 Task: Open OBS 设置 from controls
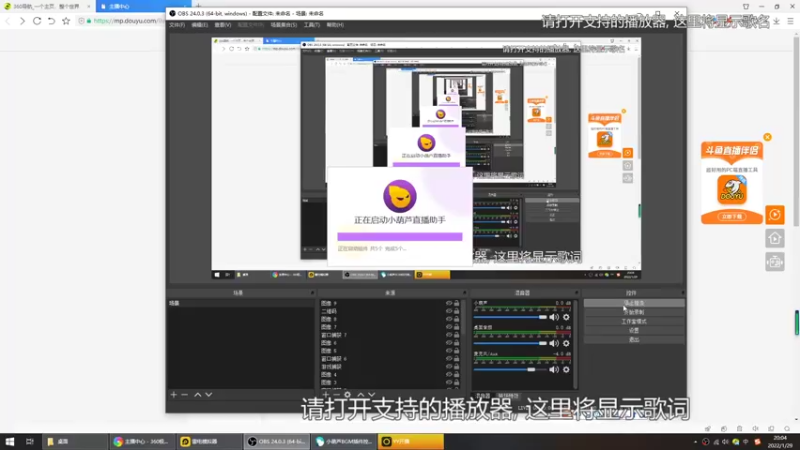point(634,331)
